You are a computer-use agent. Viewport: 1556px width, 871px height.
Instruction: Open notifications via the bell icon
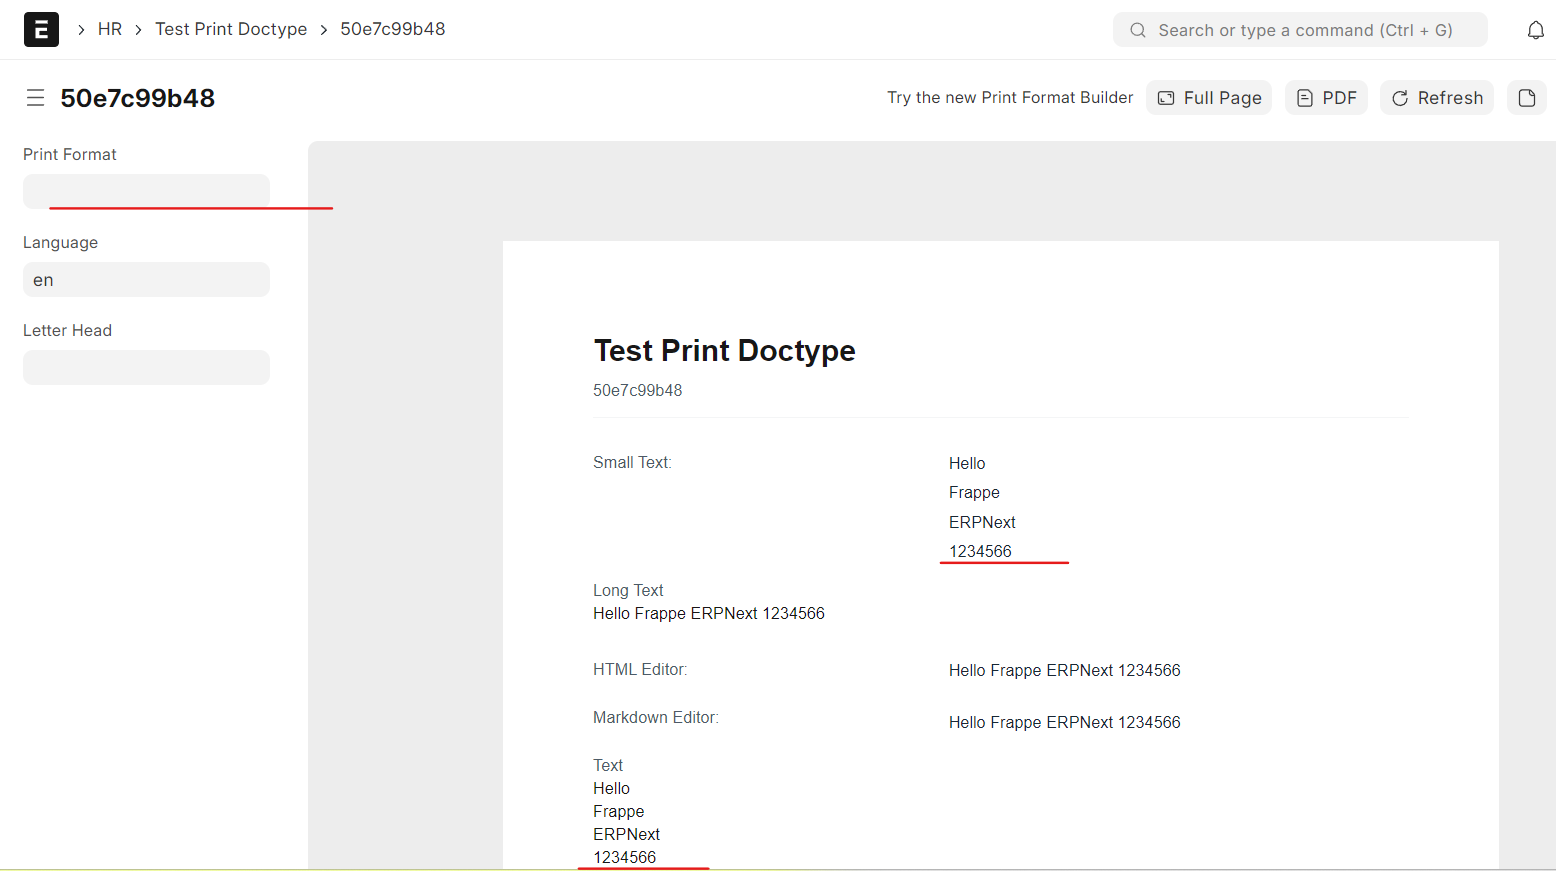point(1535,29)
